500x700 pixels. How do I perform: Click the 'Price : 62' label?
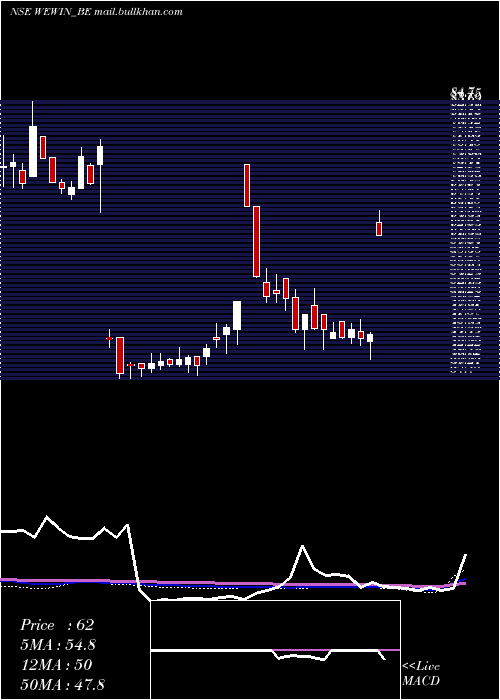pos(57,625)
